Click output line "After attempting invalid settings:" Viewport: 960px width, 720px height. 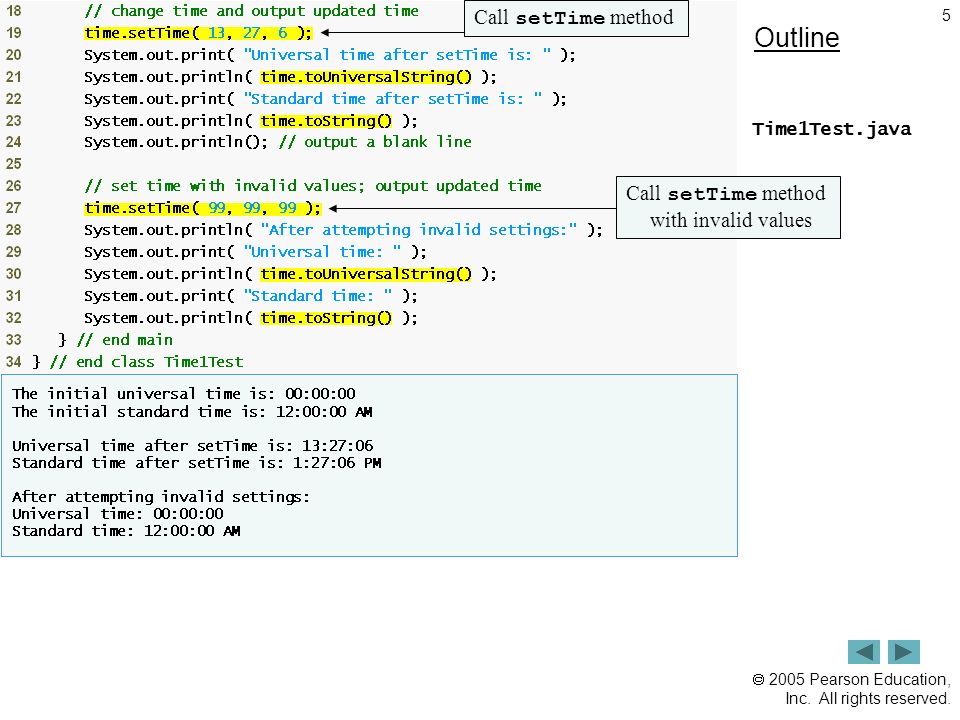tap(161, 497)
